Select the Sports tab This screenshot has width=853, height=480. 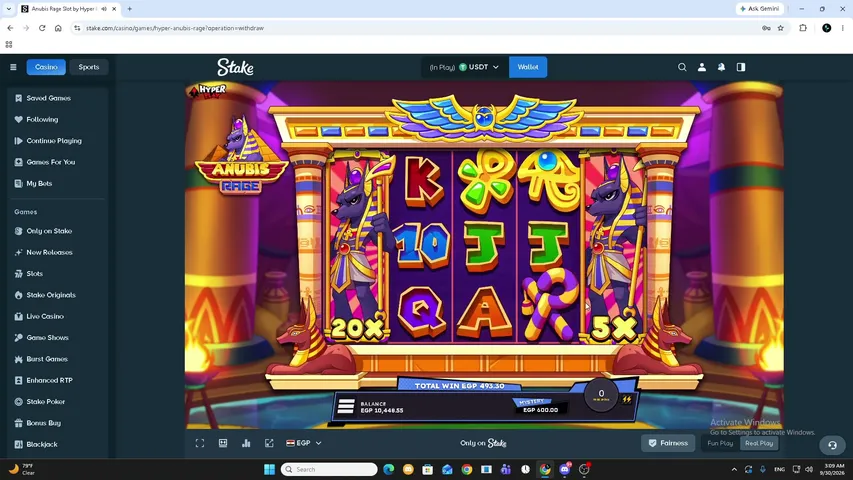pyautogui.click(x=89, y=67)
